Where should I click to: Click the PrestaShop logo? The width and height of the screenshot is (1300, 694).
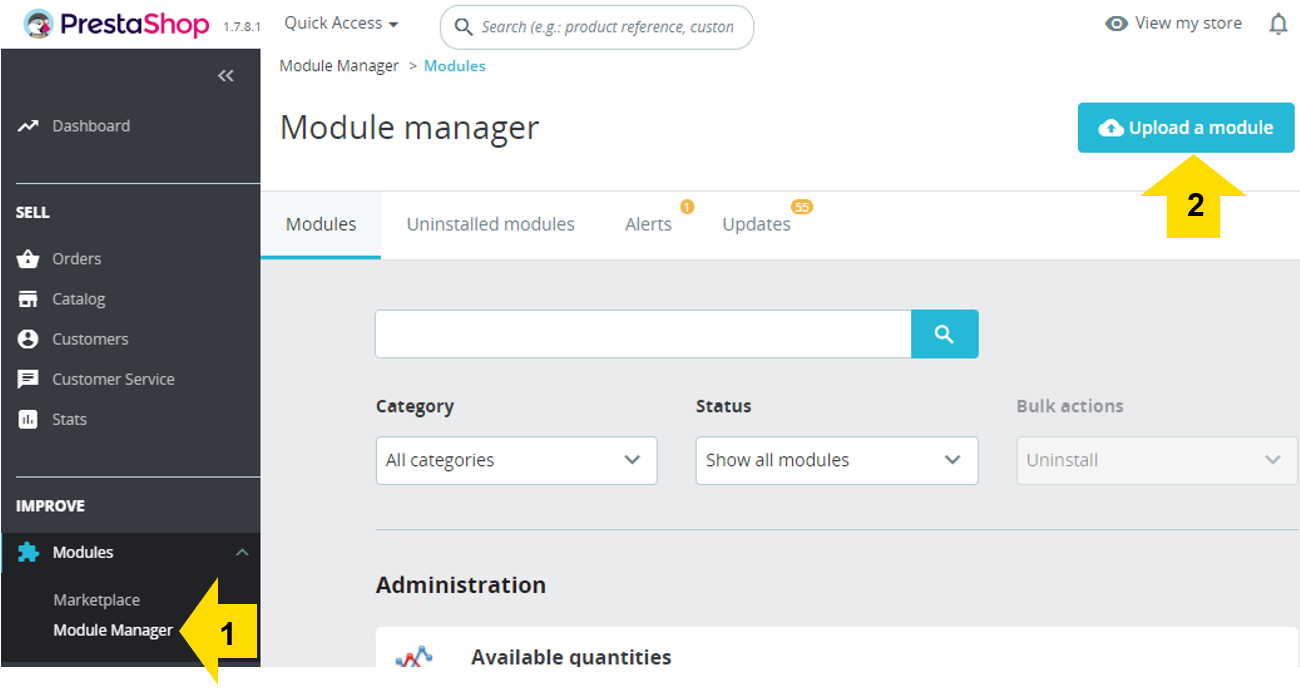click(116, 24)
